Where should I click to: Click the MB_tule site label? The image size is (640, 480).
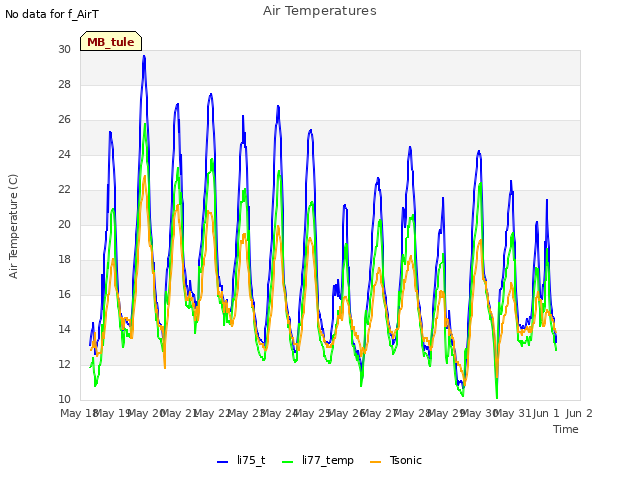coord(111,42)
